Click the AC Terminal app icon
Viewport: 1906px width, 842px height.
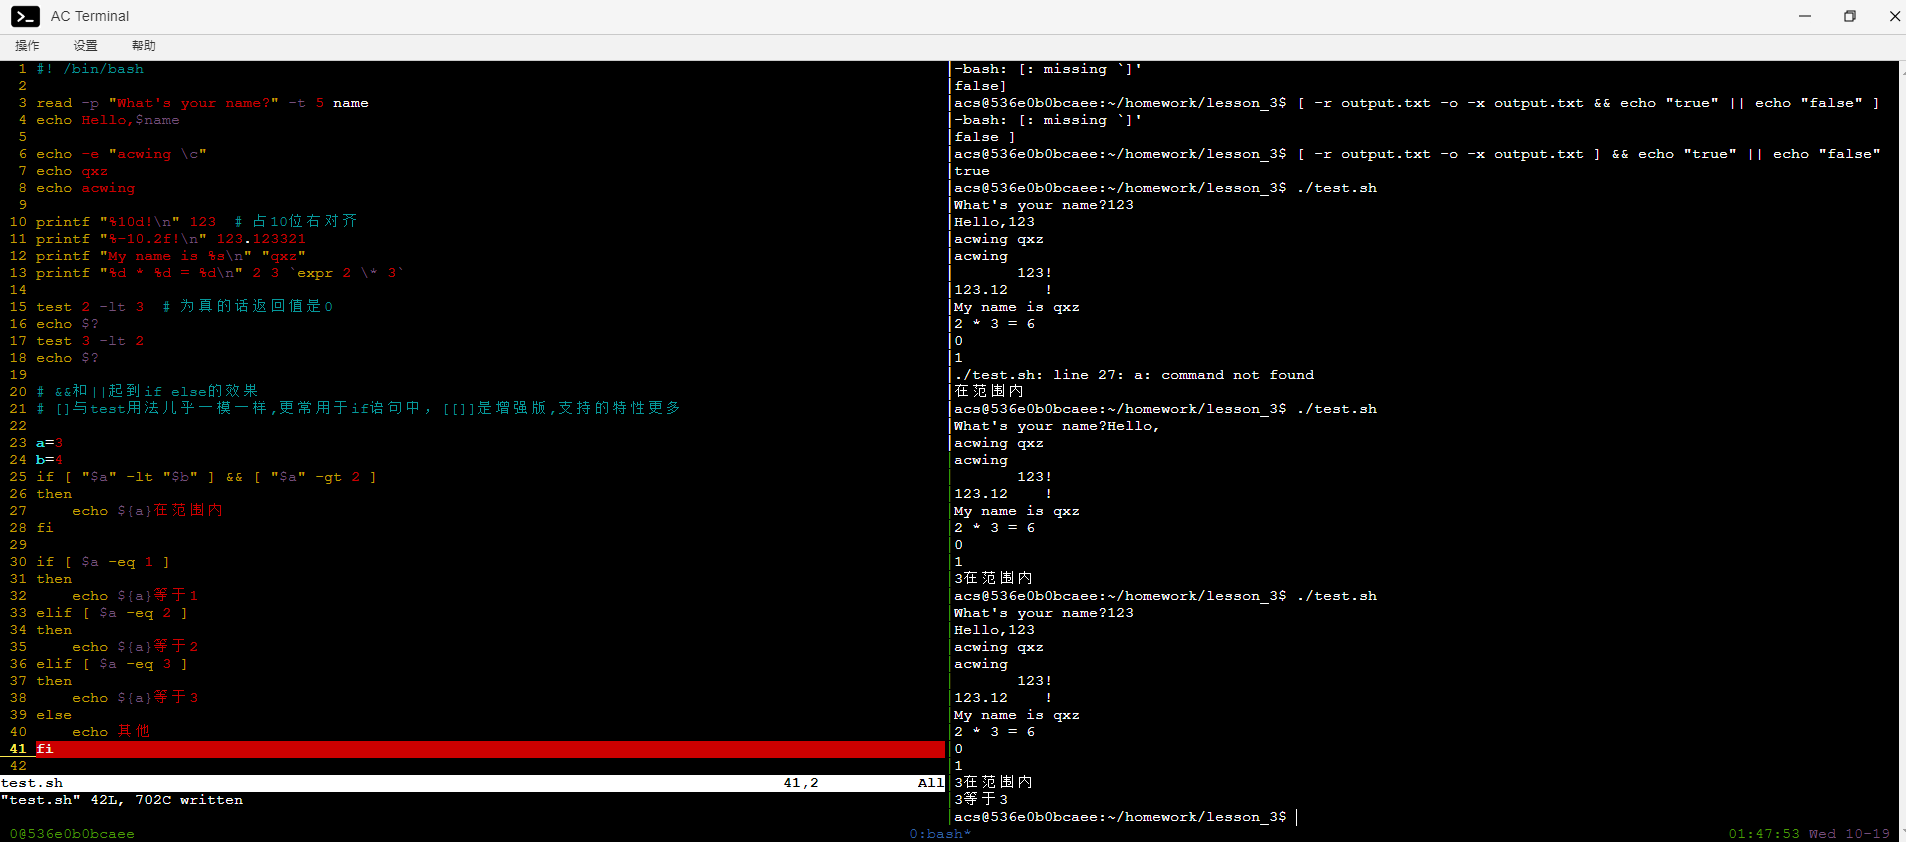click(25, 16)
